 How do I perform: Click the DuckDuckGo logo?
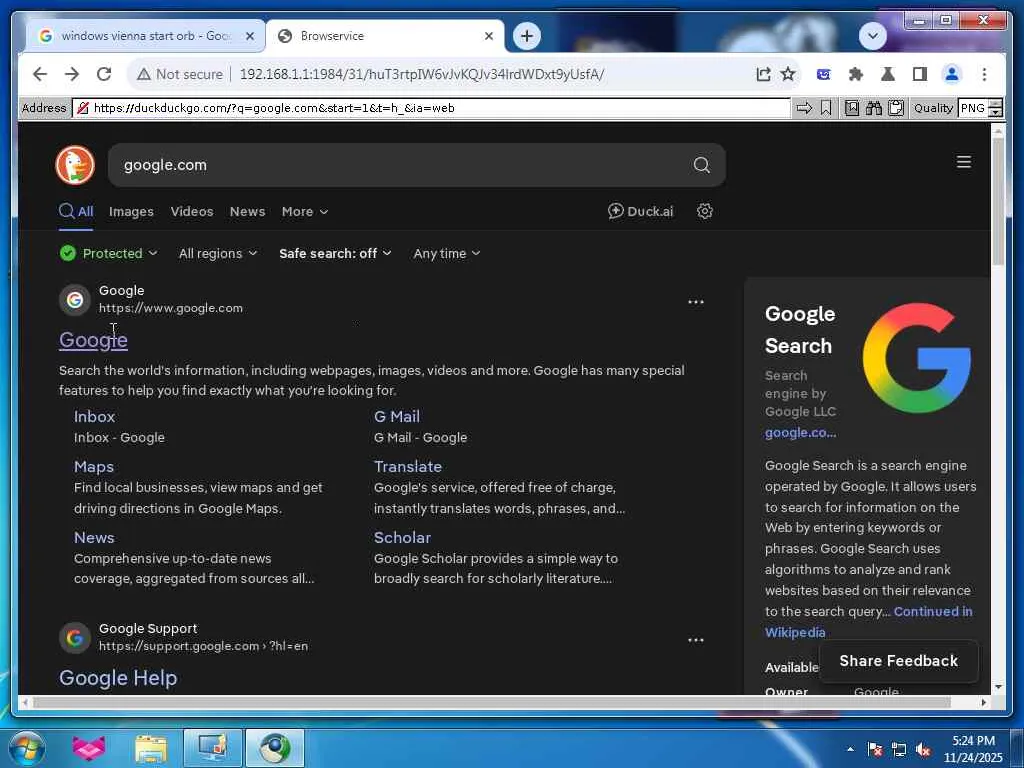click(75, 165)
